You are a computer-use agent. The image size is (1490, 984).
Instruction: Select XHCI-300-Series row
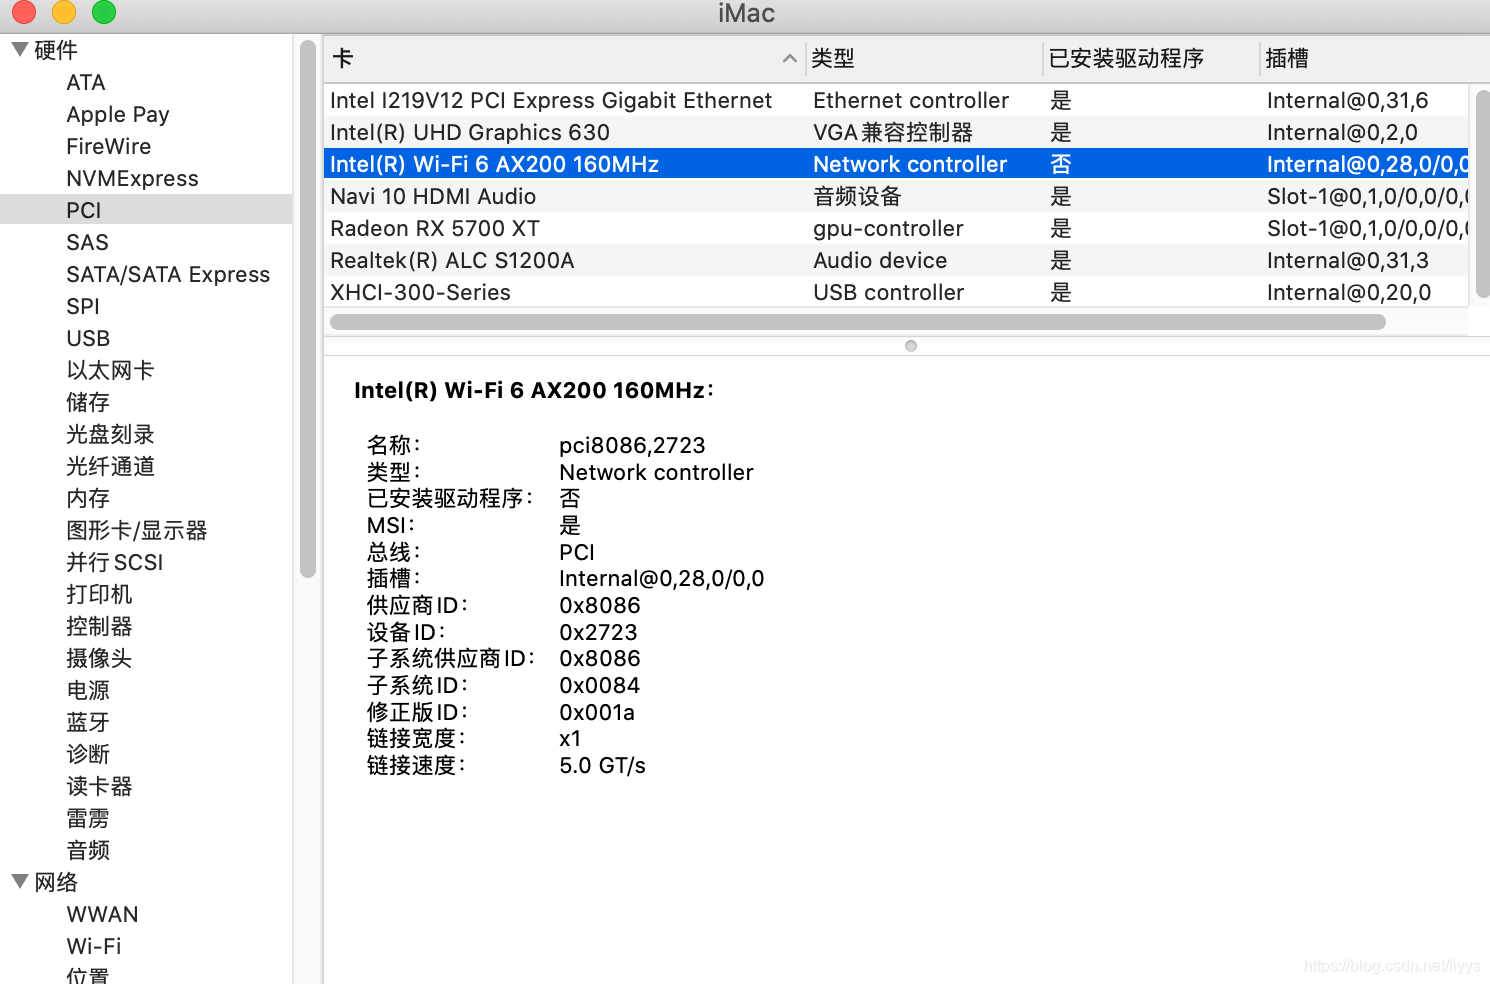coord(896,292)
